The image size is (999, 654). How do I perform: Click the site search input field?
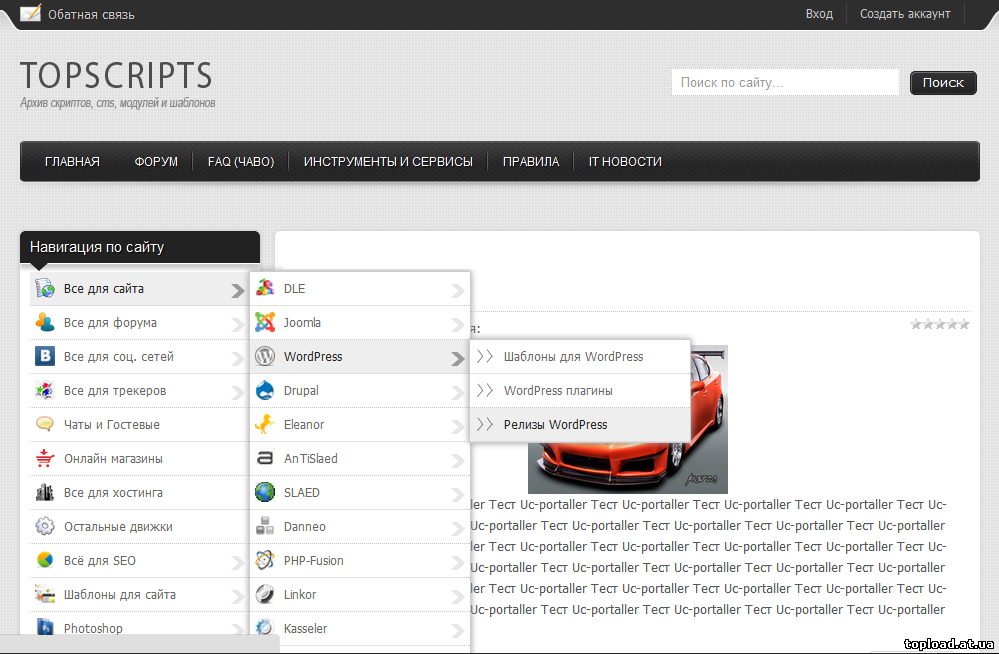point(785,82)
